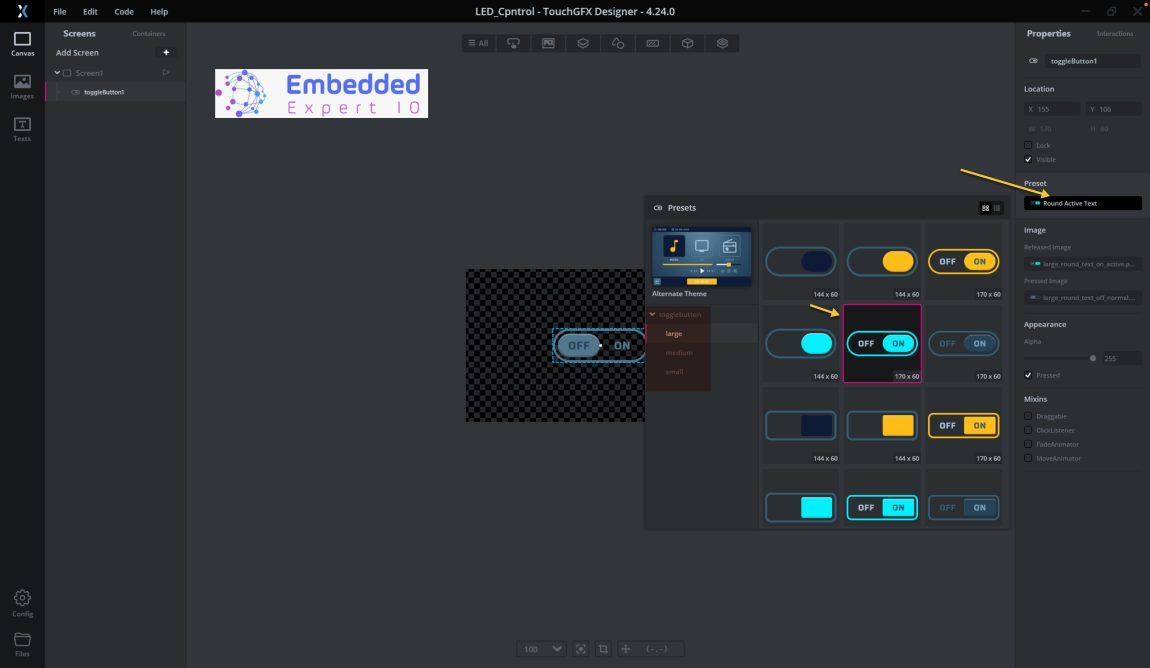Open the Files section
The width and height of the screenshot is (1150, 668).
(x=21, y=643)
